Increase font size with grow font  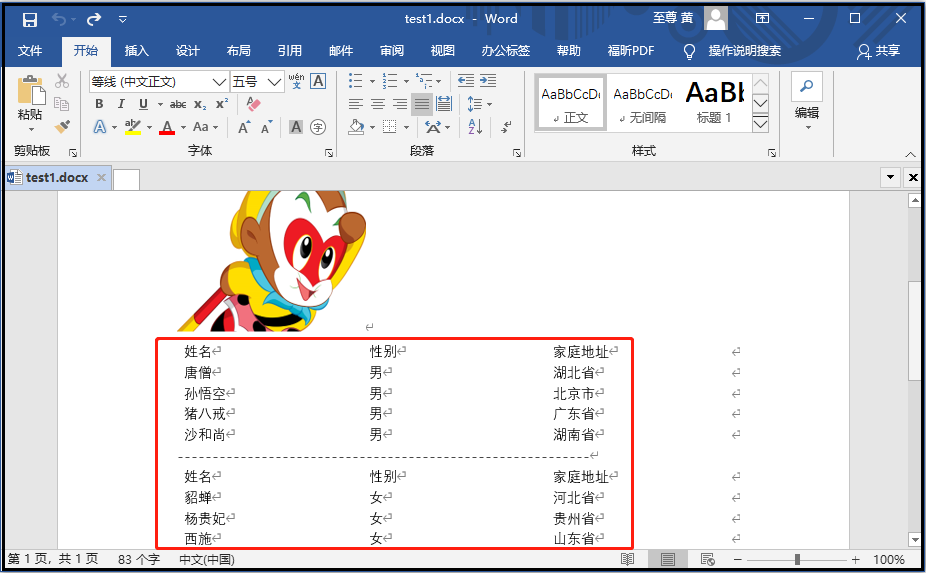[x=244, y=127]
